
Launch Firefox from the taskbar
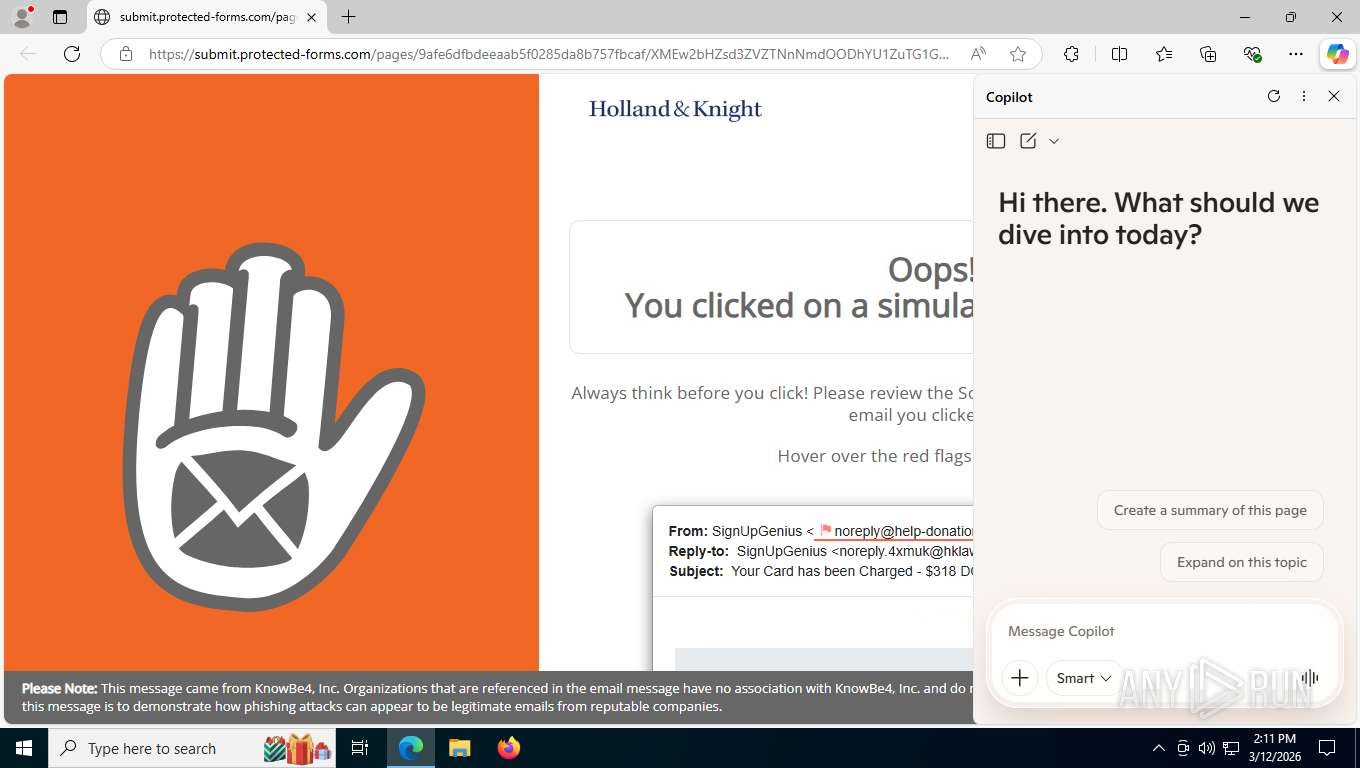pyautogui.click(x=509, y=748)
